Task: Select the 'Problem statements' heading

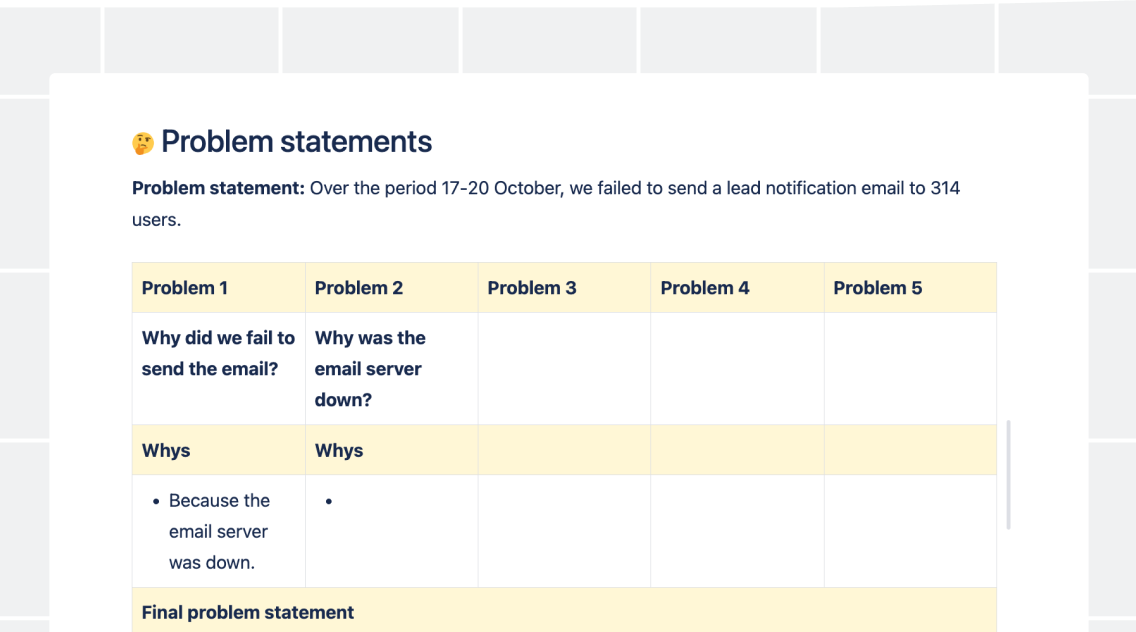Action: tap(296, 141)
